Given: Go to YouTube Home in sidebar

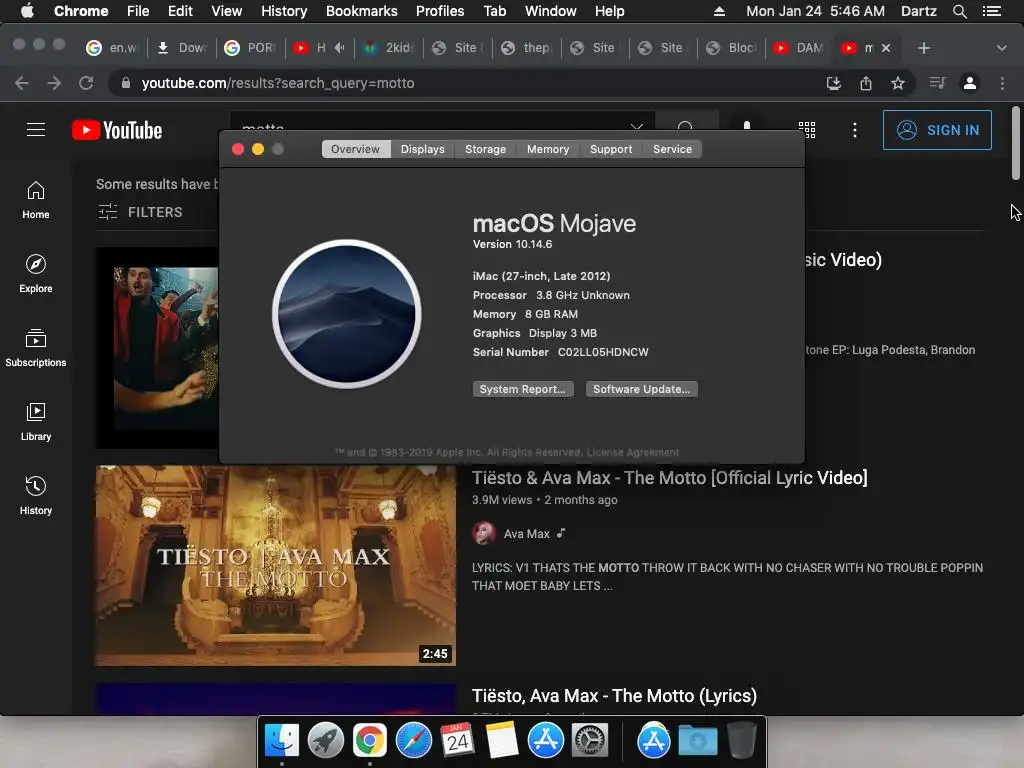Looking at the screenshot, I should [x=36, y=200].
